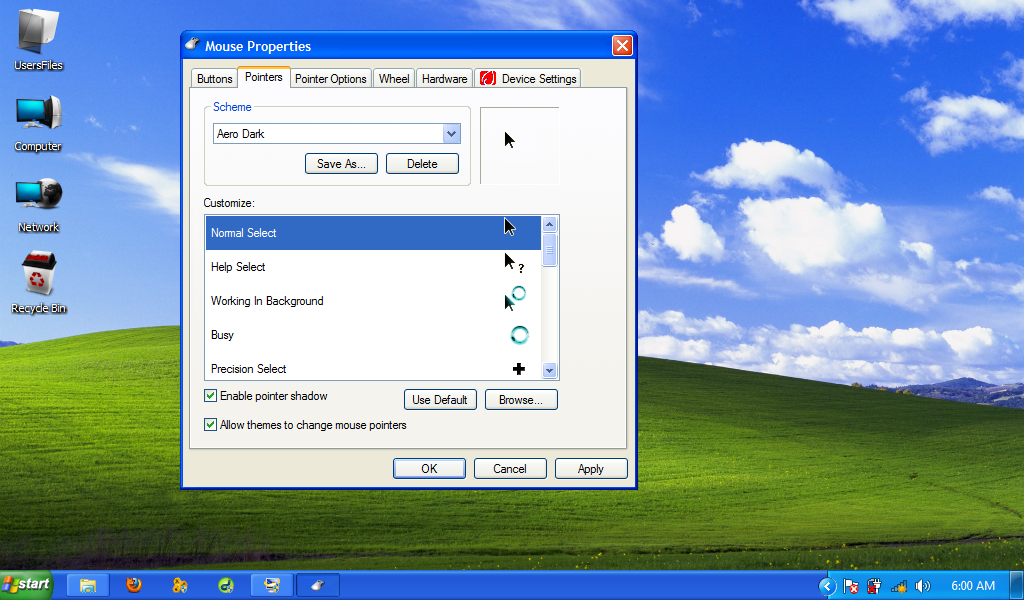
Task: Toggle Allow themes to change mouse pointers
Action: [210, 424]
